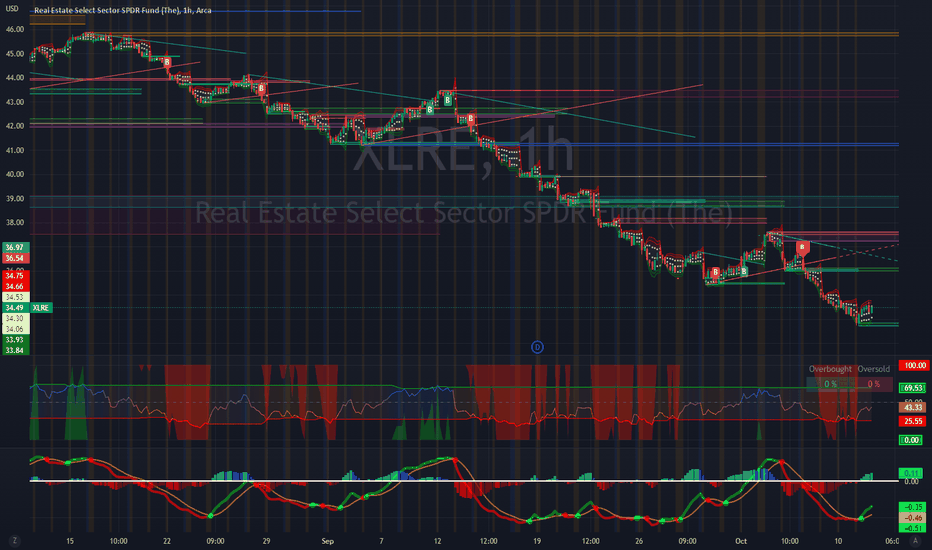Click the 29 date label on the time axis

click(x=266, y=541)
